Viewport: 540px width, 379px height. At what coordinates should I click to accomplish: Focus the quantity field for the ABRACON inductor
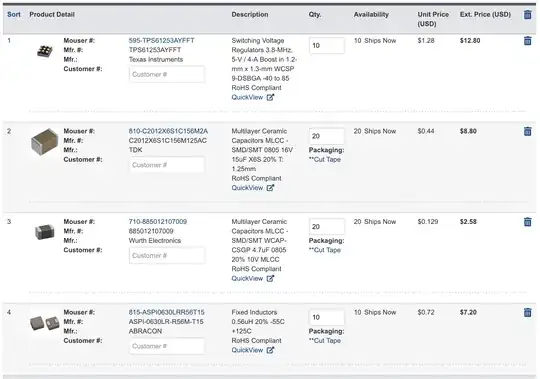tap(327, 317)
